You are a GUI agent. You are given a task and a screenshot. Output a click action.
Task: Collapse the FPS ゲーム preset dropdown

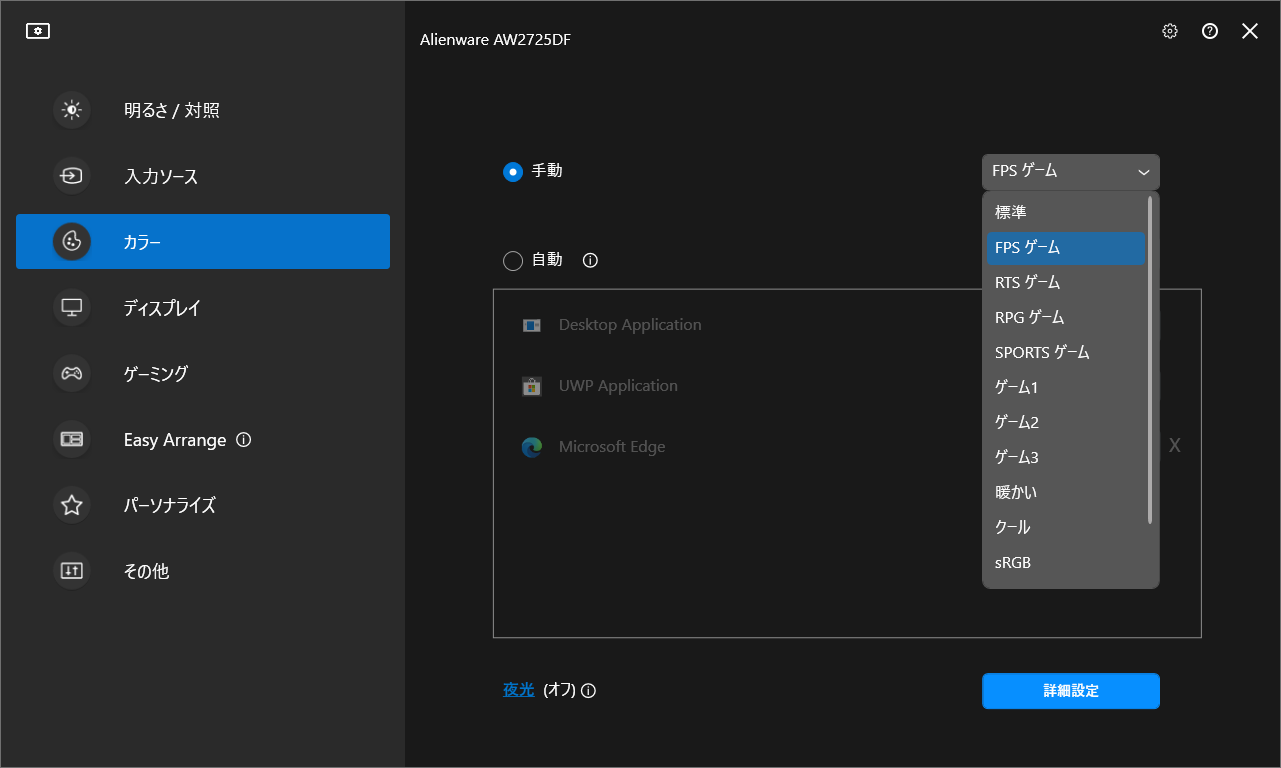click(x=1071, y=172)
